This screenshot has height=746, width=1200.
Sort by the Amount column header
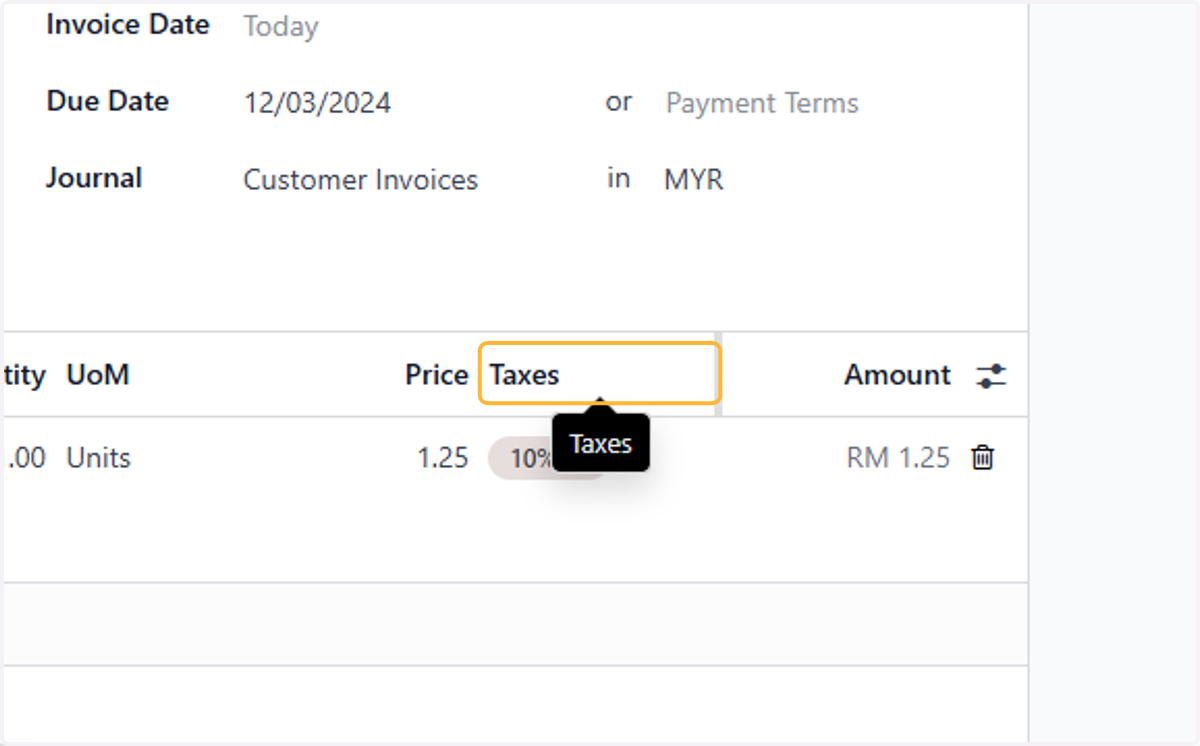point(897,375)
